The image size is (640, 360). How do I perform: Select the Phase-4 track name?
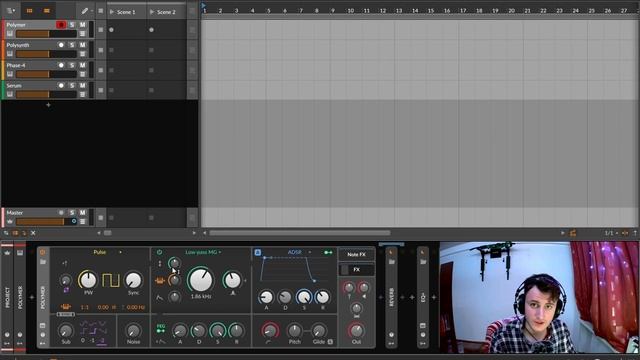(16, 65)
